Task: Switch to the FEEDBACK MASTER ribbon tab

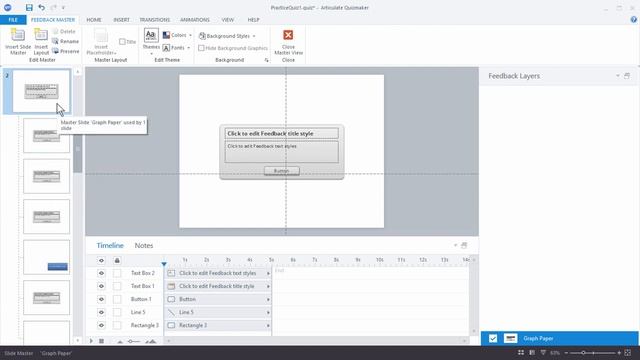Action: coord(53,20)
